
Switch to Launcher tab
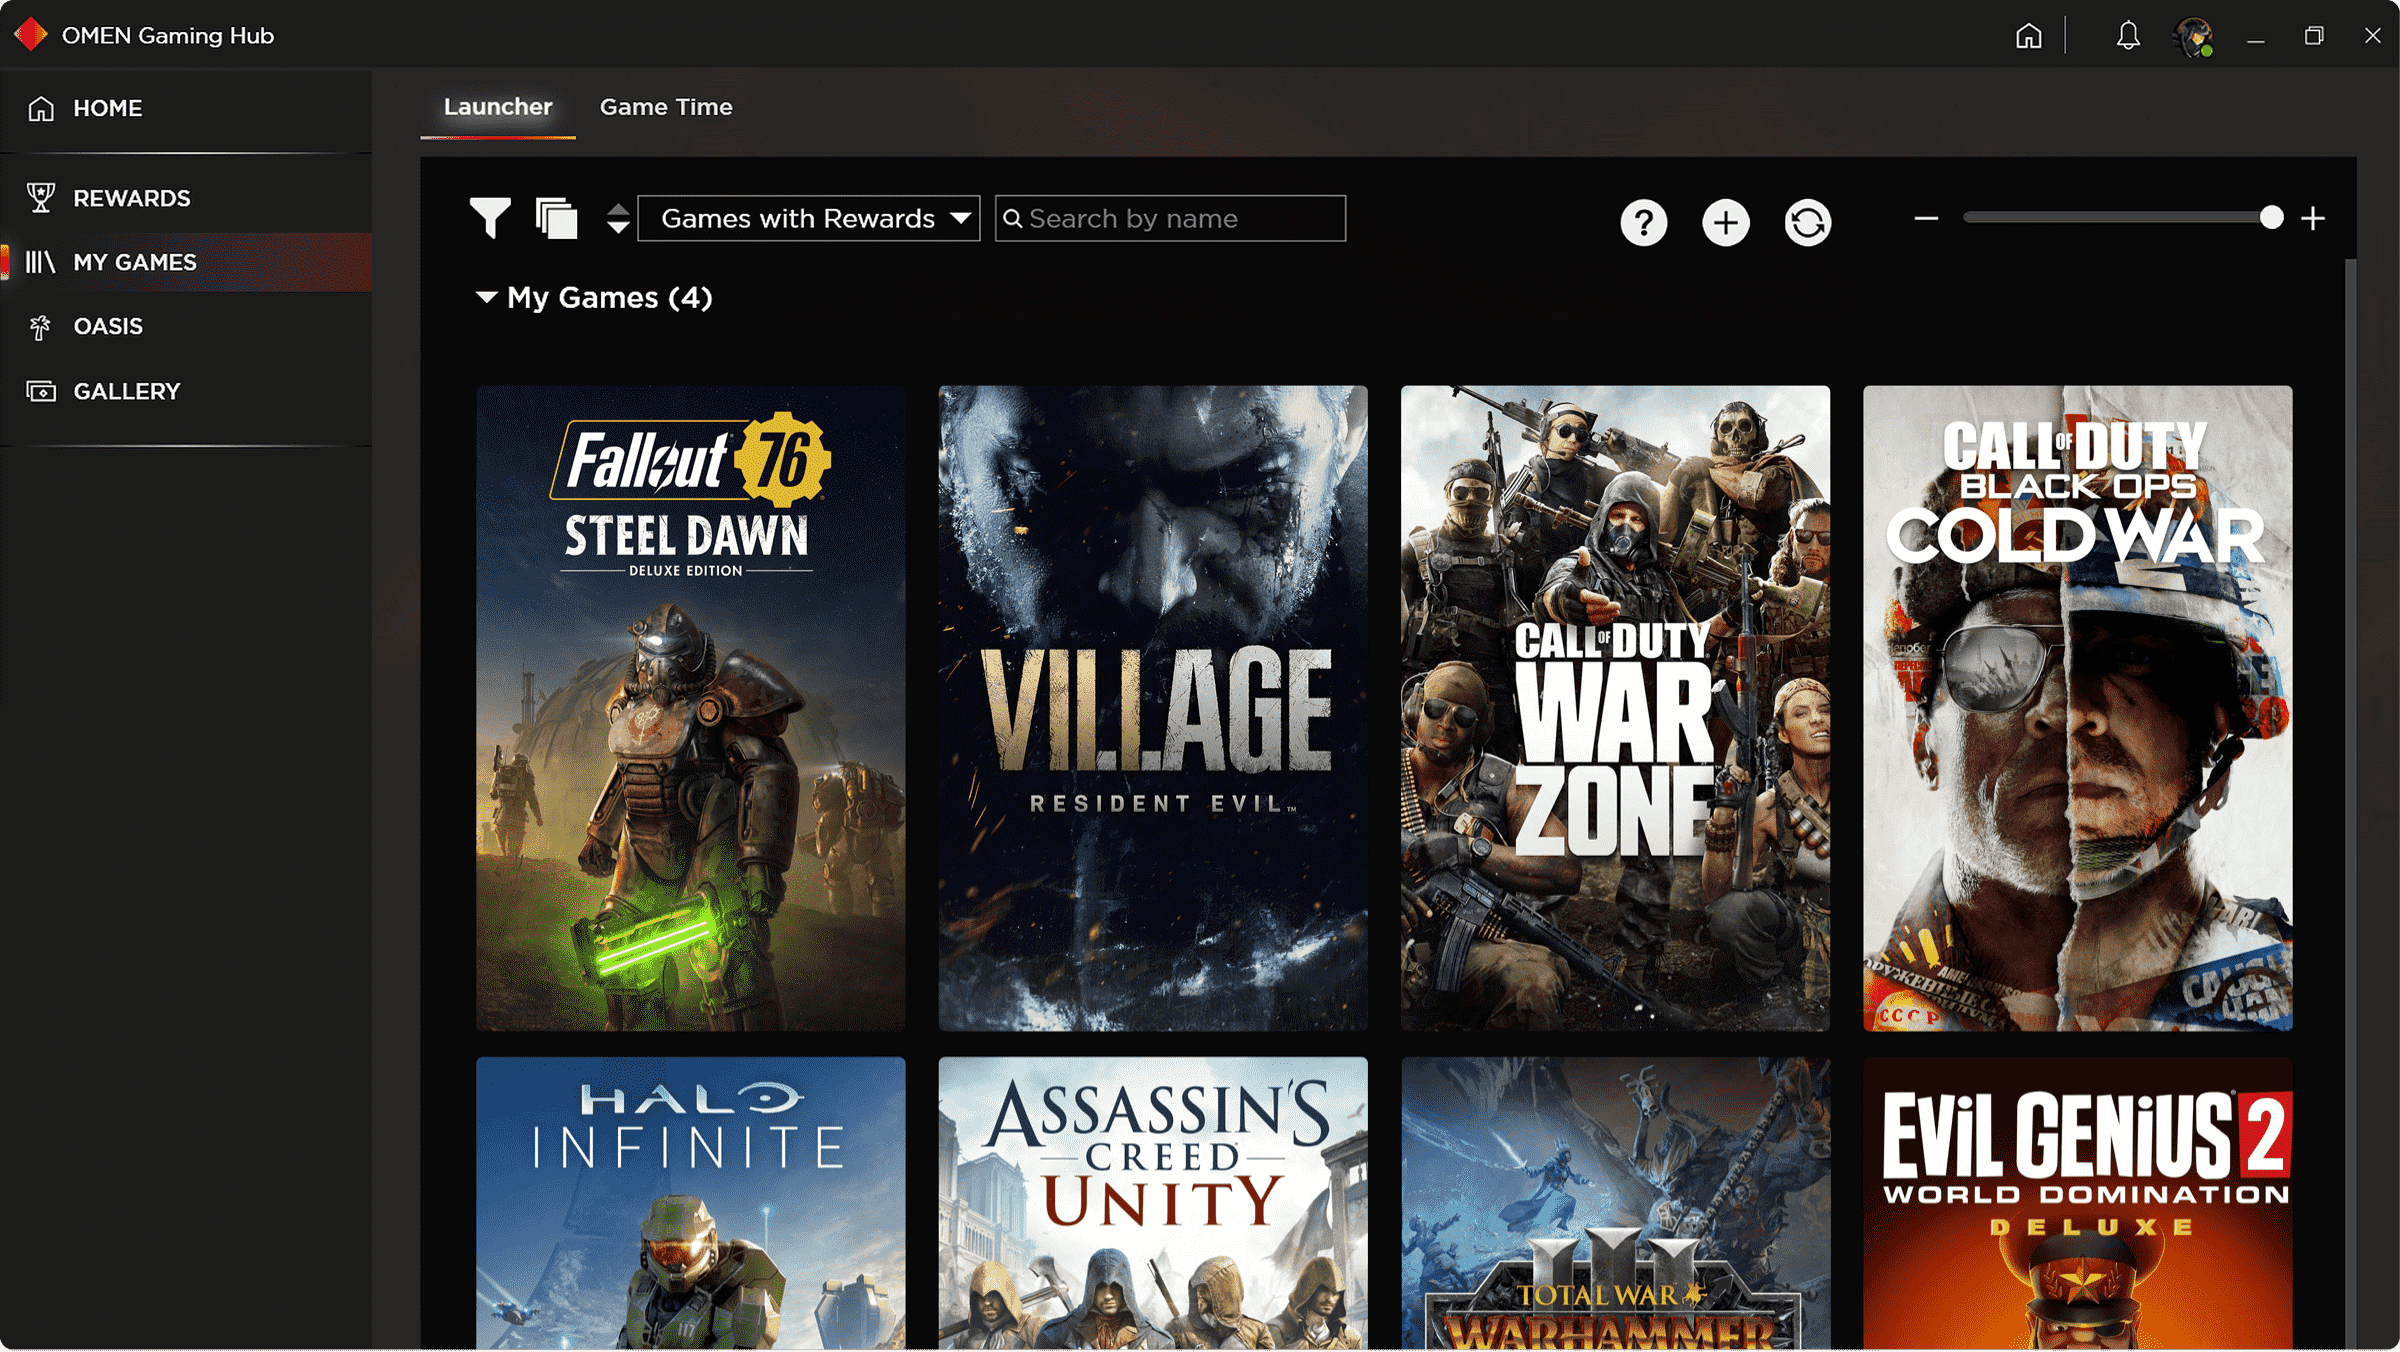point(498,107)
